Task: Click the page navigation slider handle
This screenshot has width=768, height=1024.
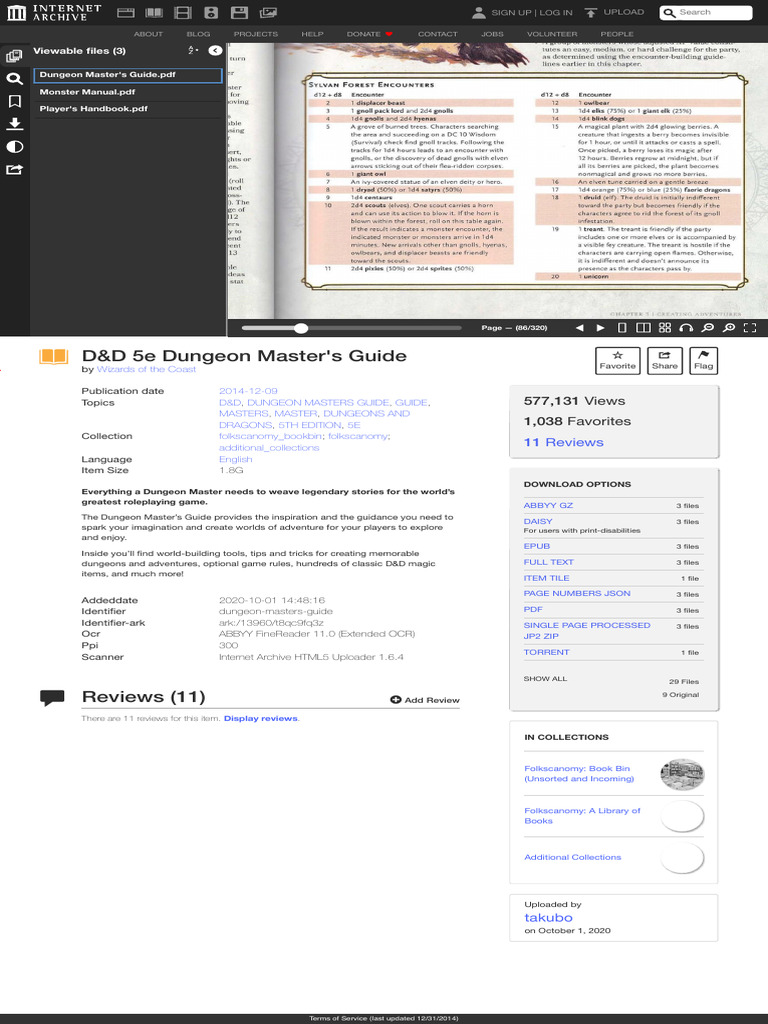Action: pos(300,328)
